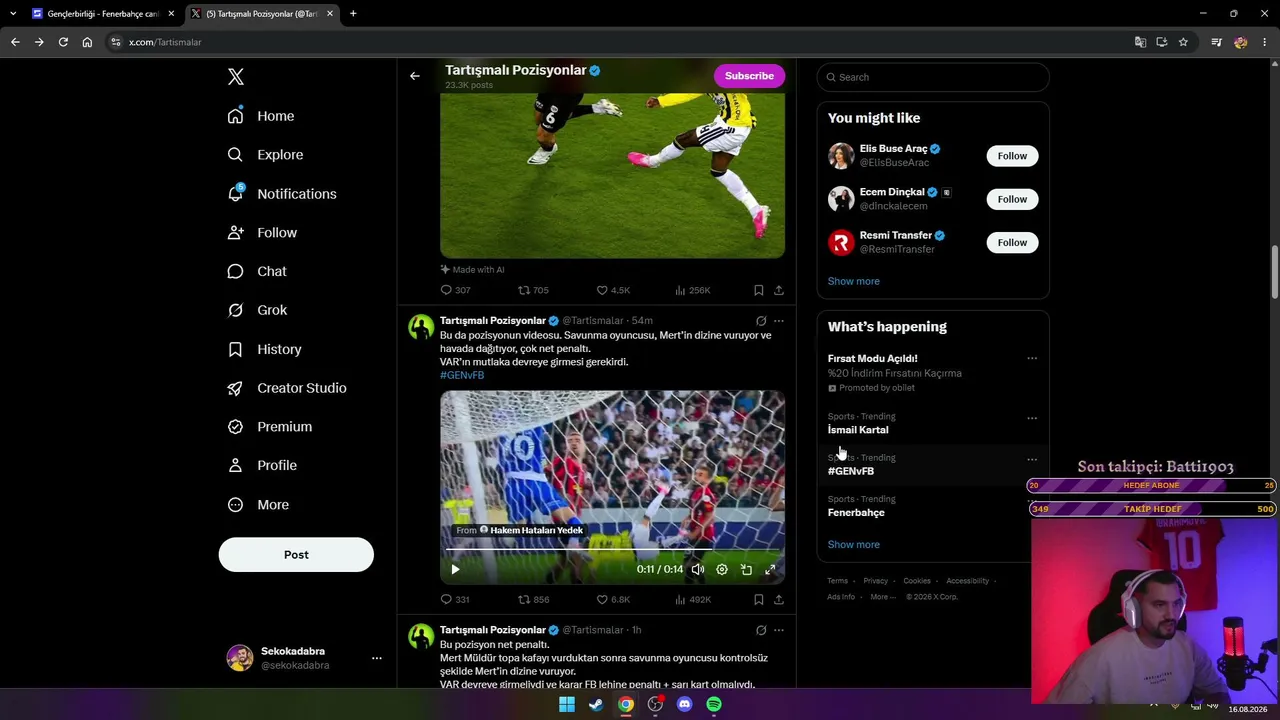Open the Chrome translate icon
The image size is (1280, 720).
coord(1140,42)
